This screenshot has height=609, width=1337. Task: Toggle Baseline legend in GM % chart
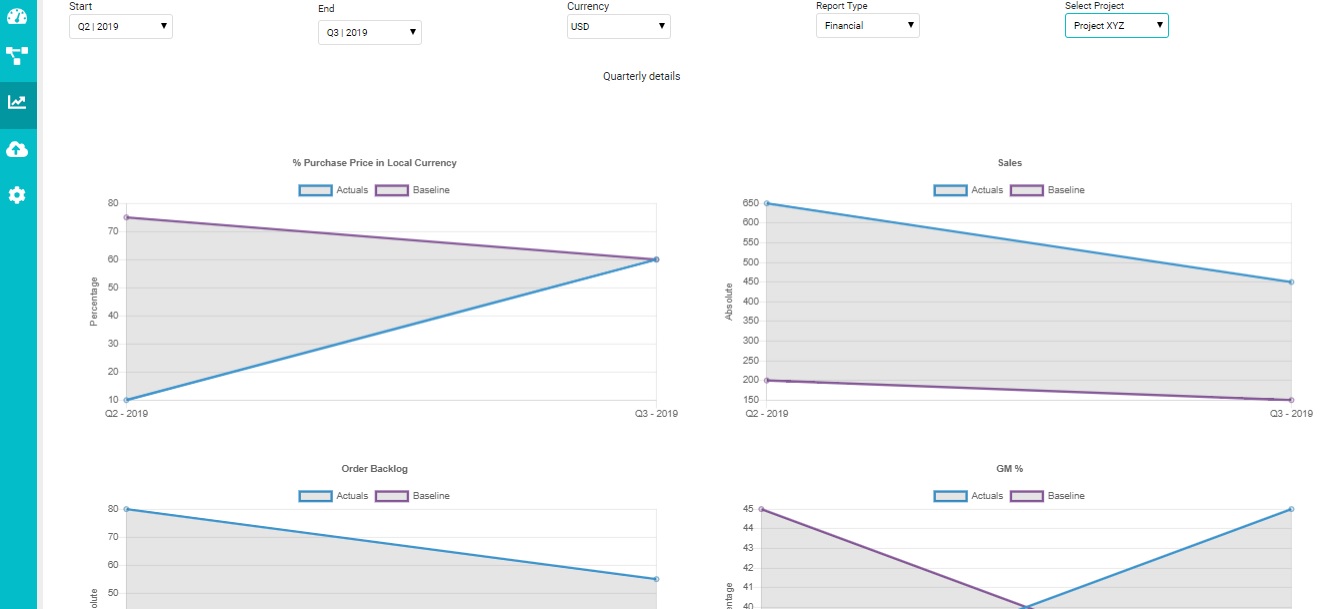[1046, 496]
